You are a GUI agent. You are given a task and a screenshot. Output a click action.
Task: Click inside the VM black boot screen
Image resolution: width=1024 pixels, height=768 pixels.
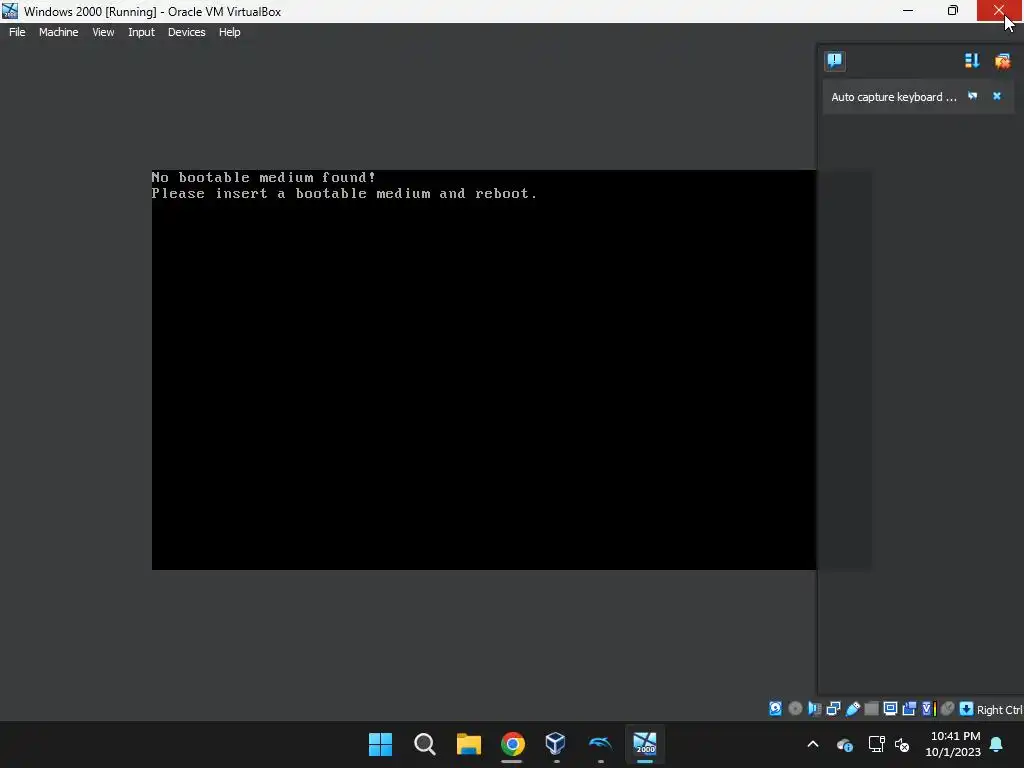point(483,370)
